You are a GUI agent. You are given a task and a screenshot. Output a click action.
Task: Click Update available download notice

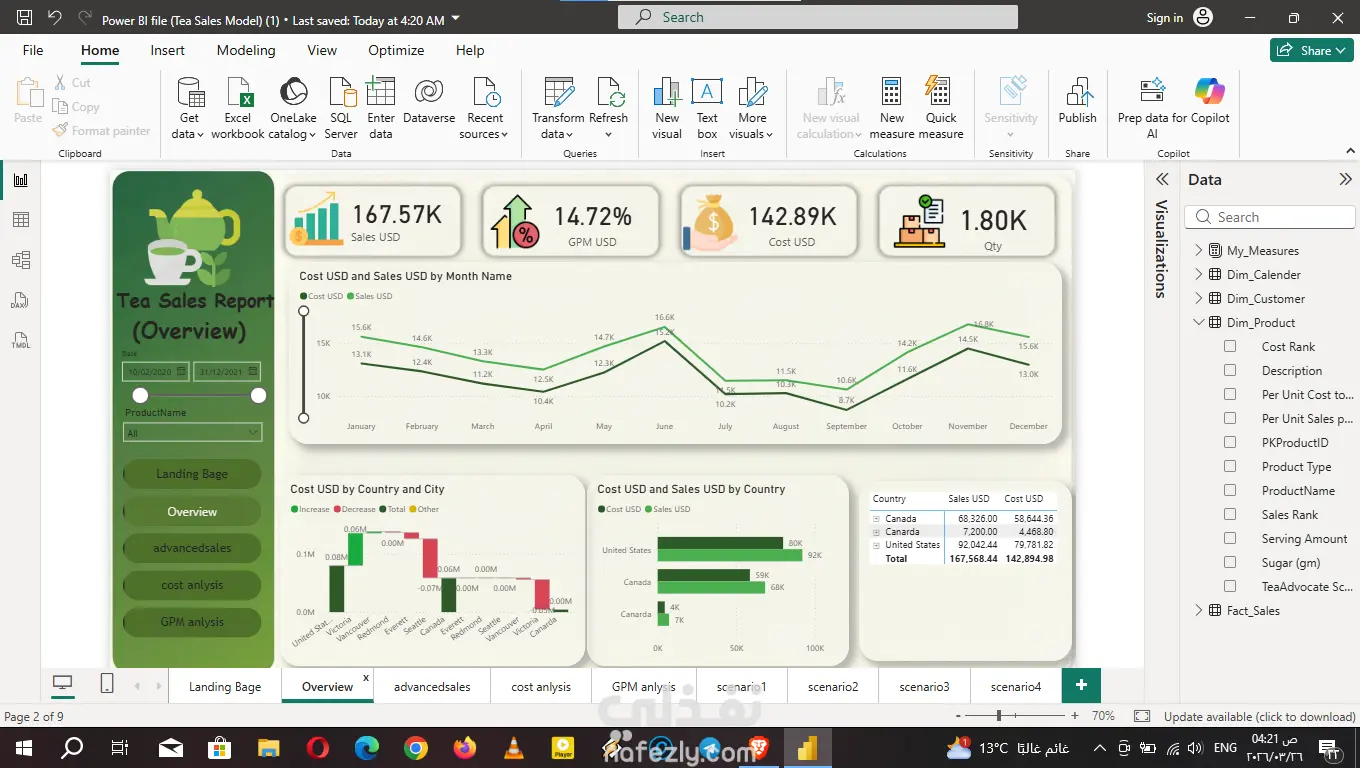[x=1259, y=717]
